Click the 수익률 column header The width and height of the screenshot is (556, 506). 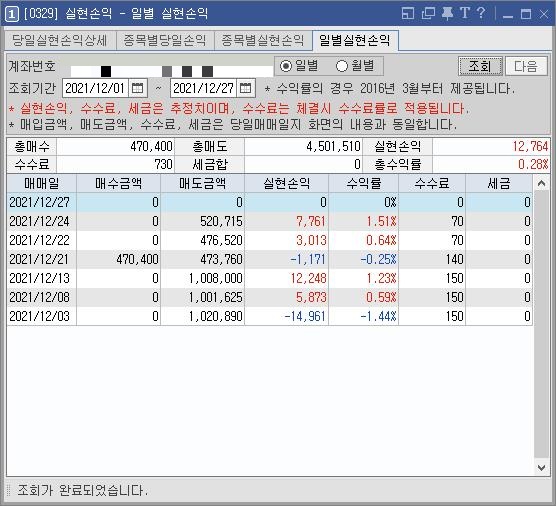coord(363,183)
